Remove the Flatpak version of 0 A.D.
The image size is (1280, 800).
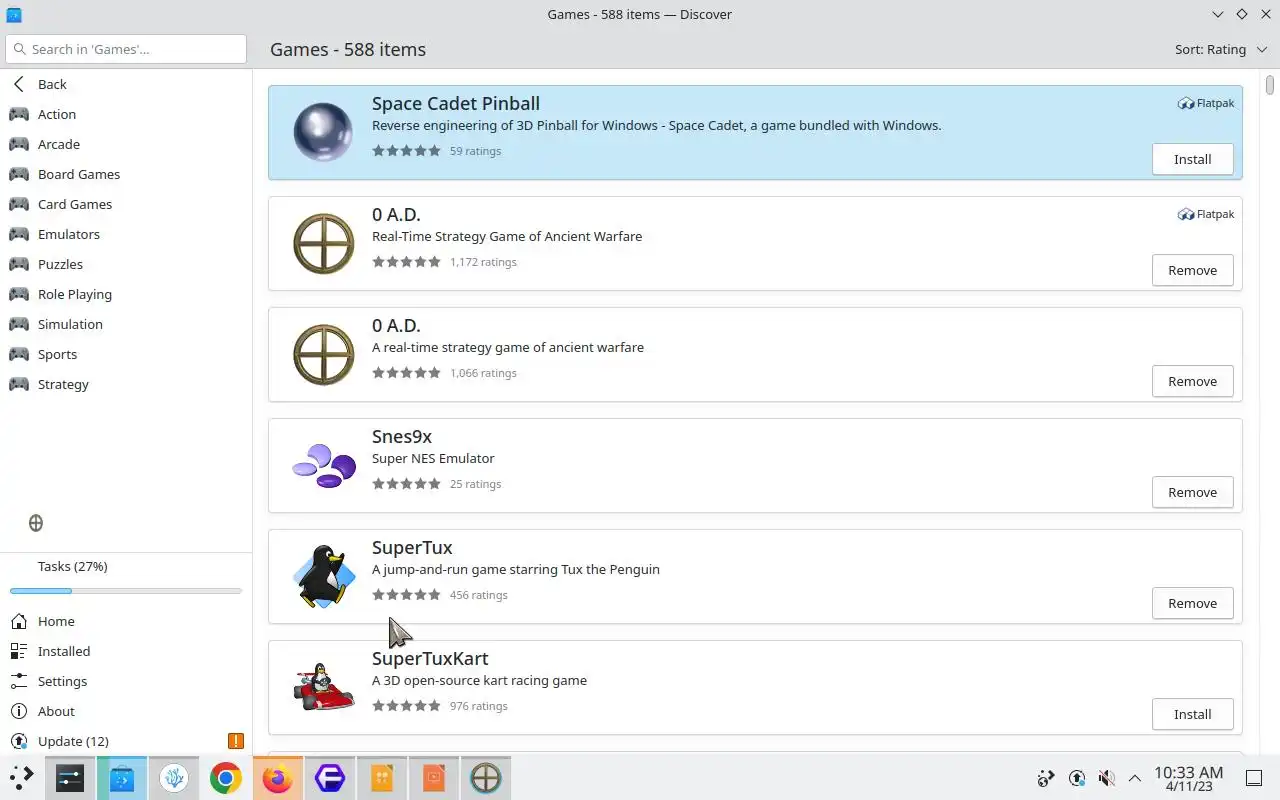1192,270
